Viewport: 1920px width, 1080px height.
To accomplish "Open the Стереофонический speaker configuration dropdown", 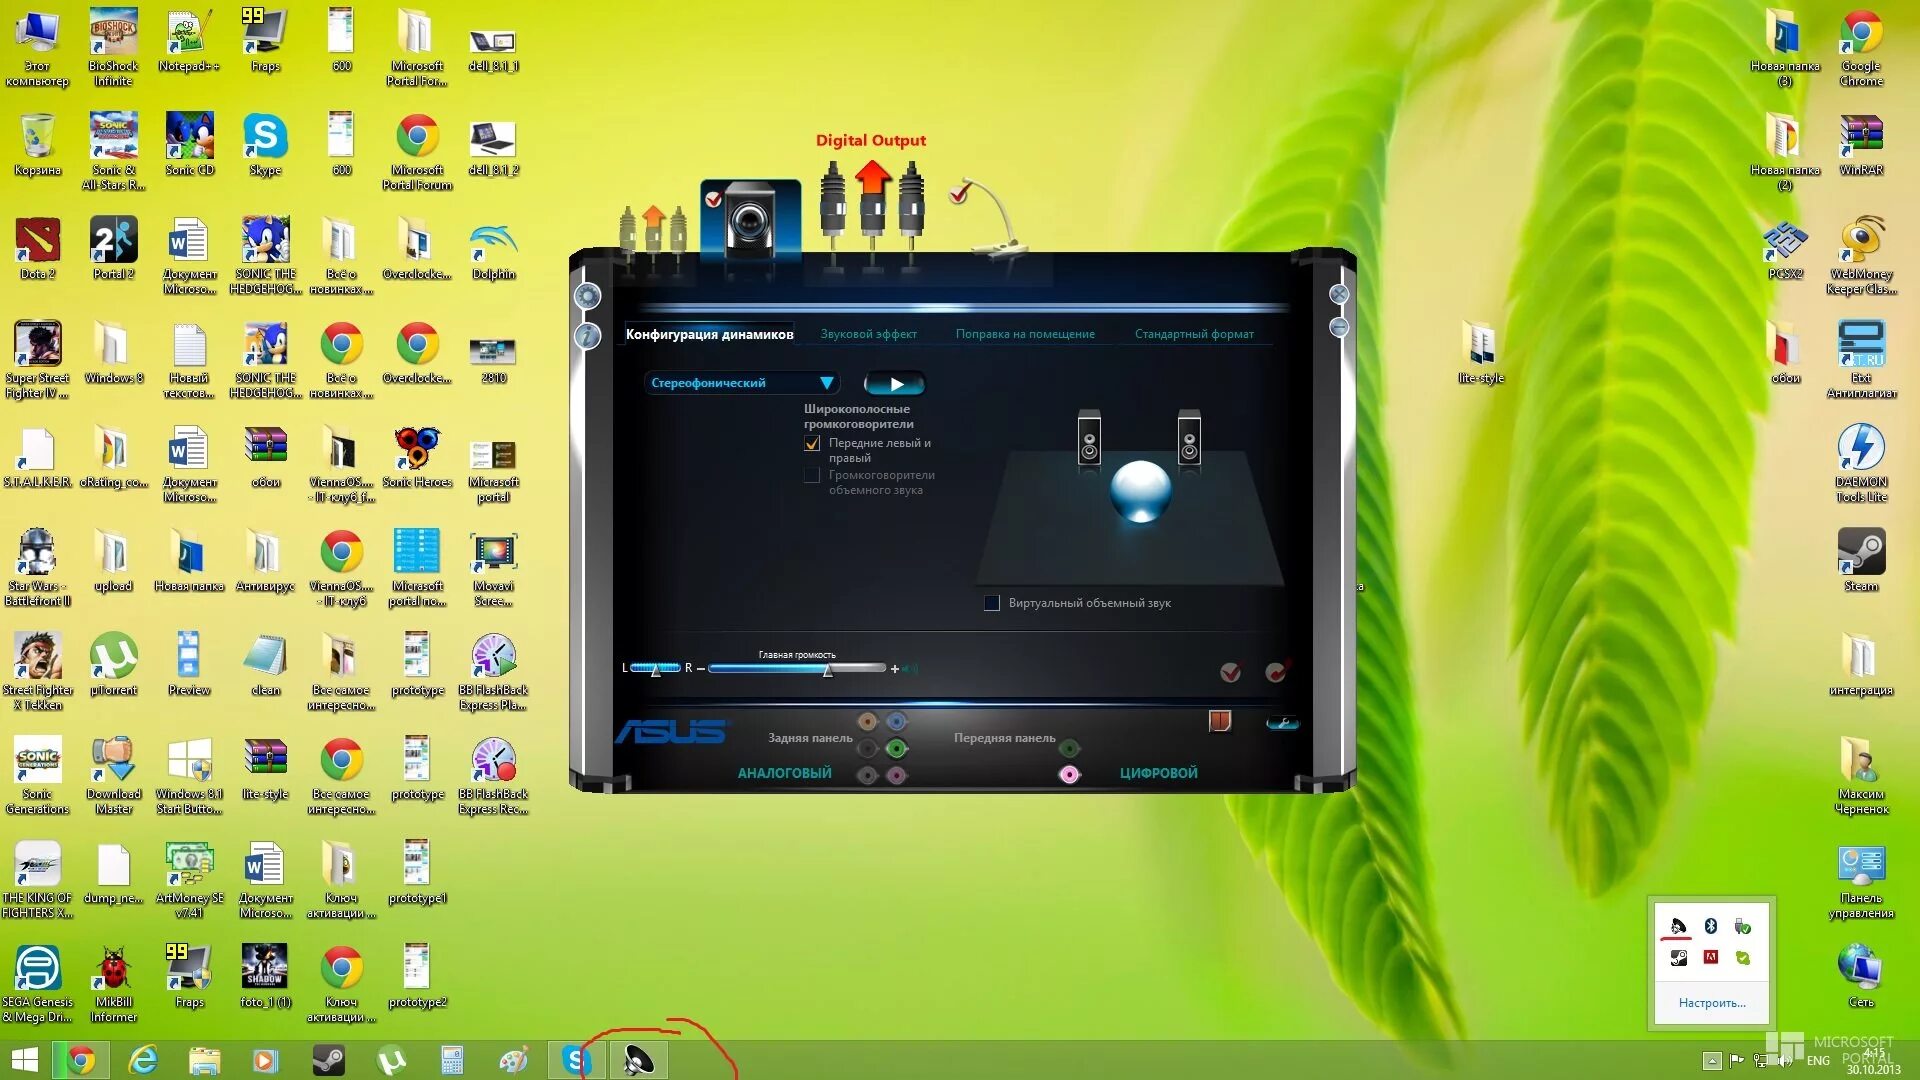I will pos(742,383).
